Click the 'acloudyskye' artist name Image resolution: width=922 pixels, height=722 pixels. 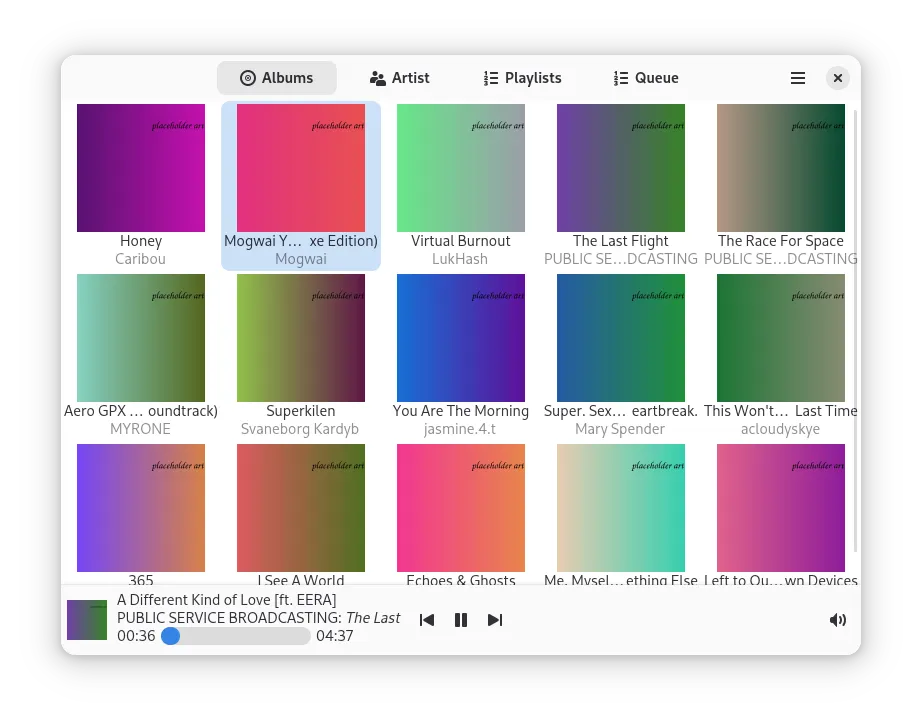tap(780, 429)
